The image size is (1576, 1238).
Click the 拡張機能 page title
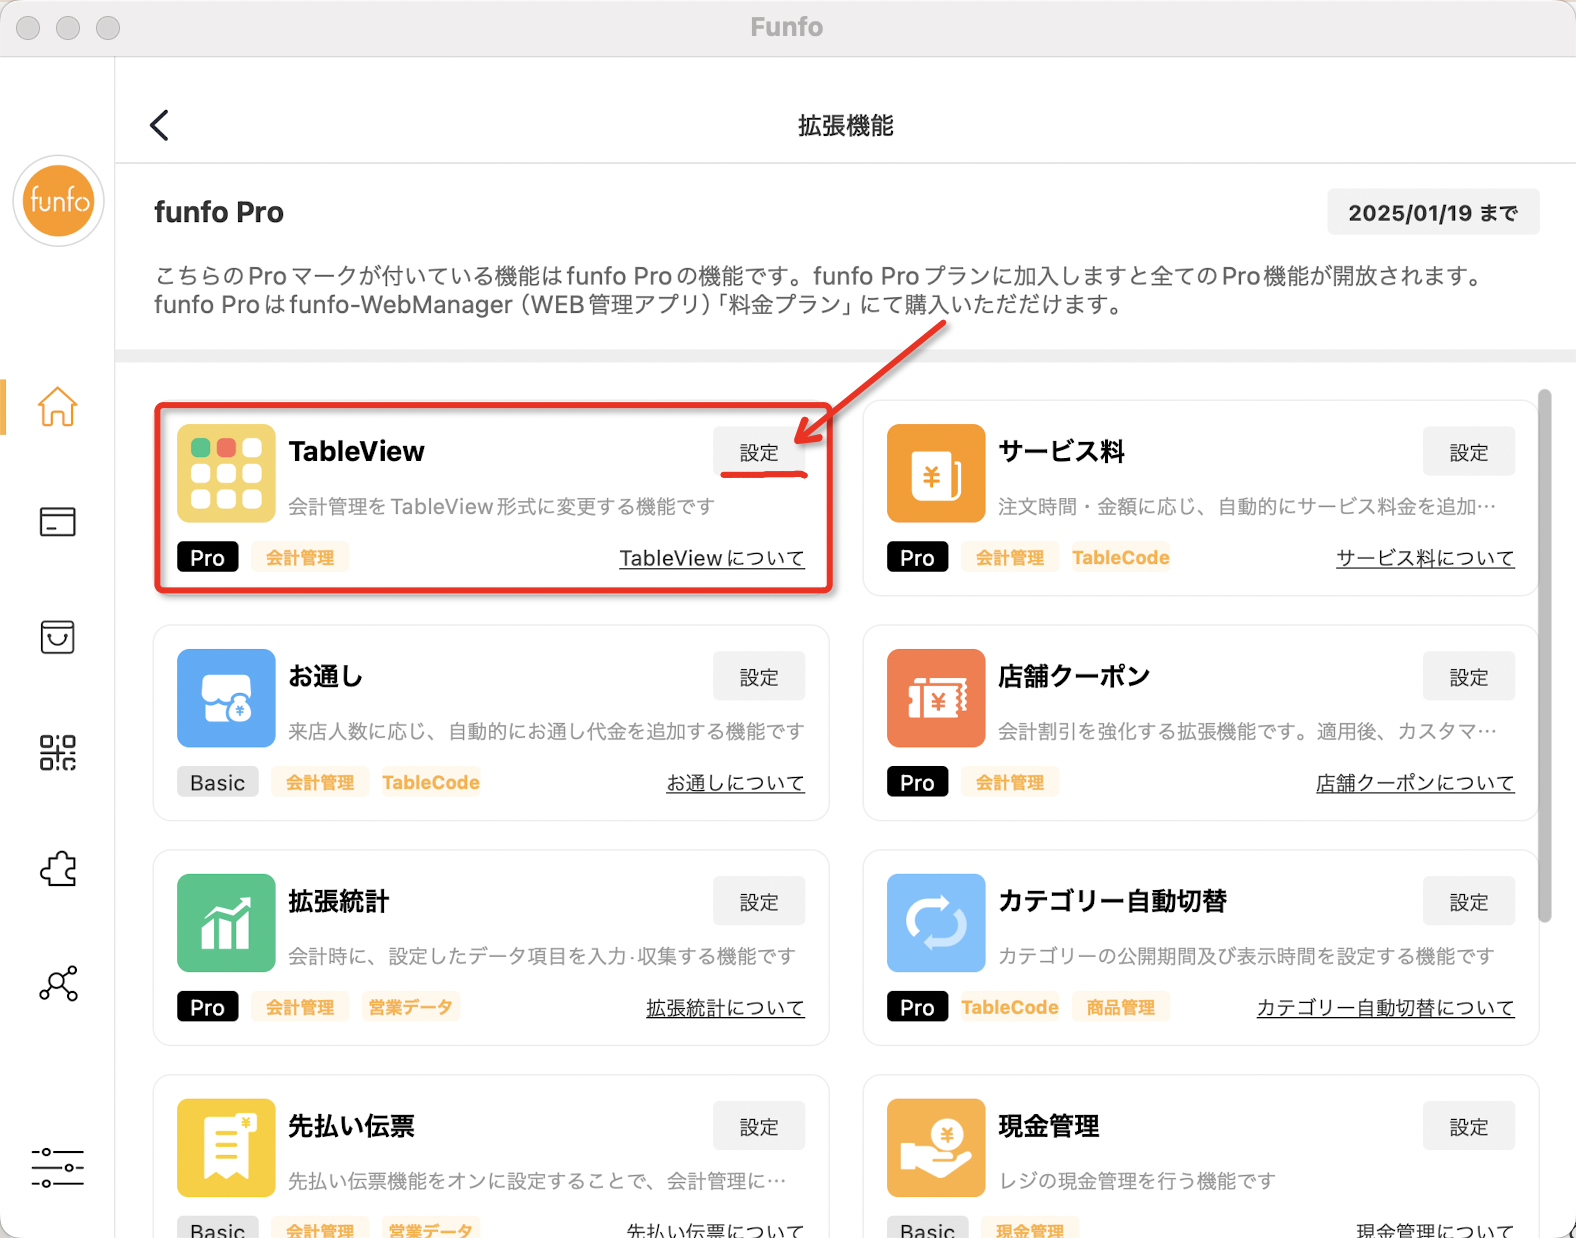tap(846, 125)
